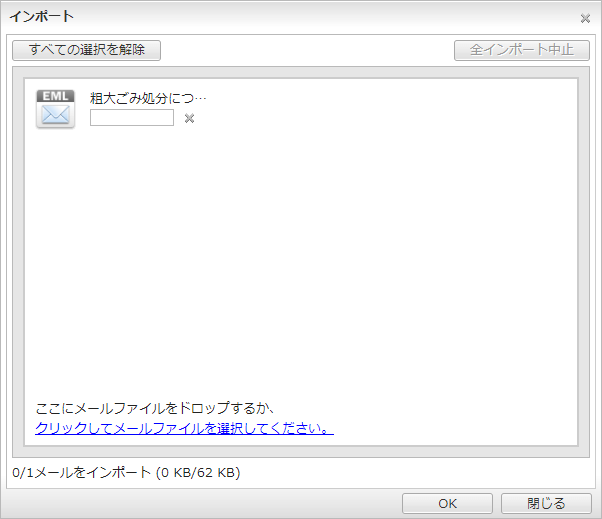
Task: Click the EML mail file icon
Action: (55, 109)
